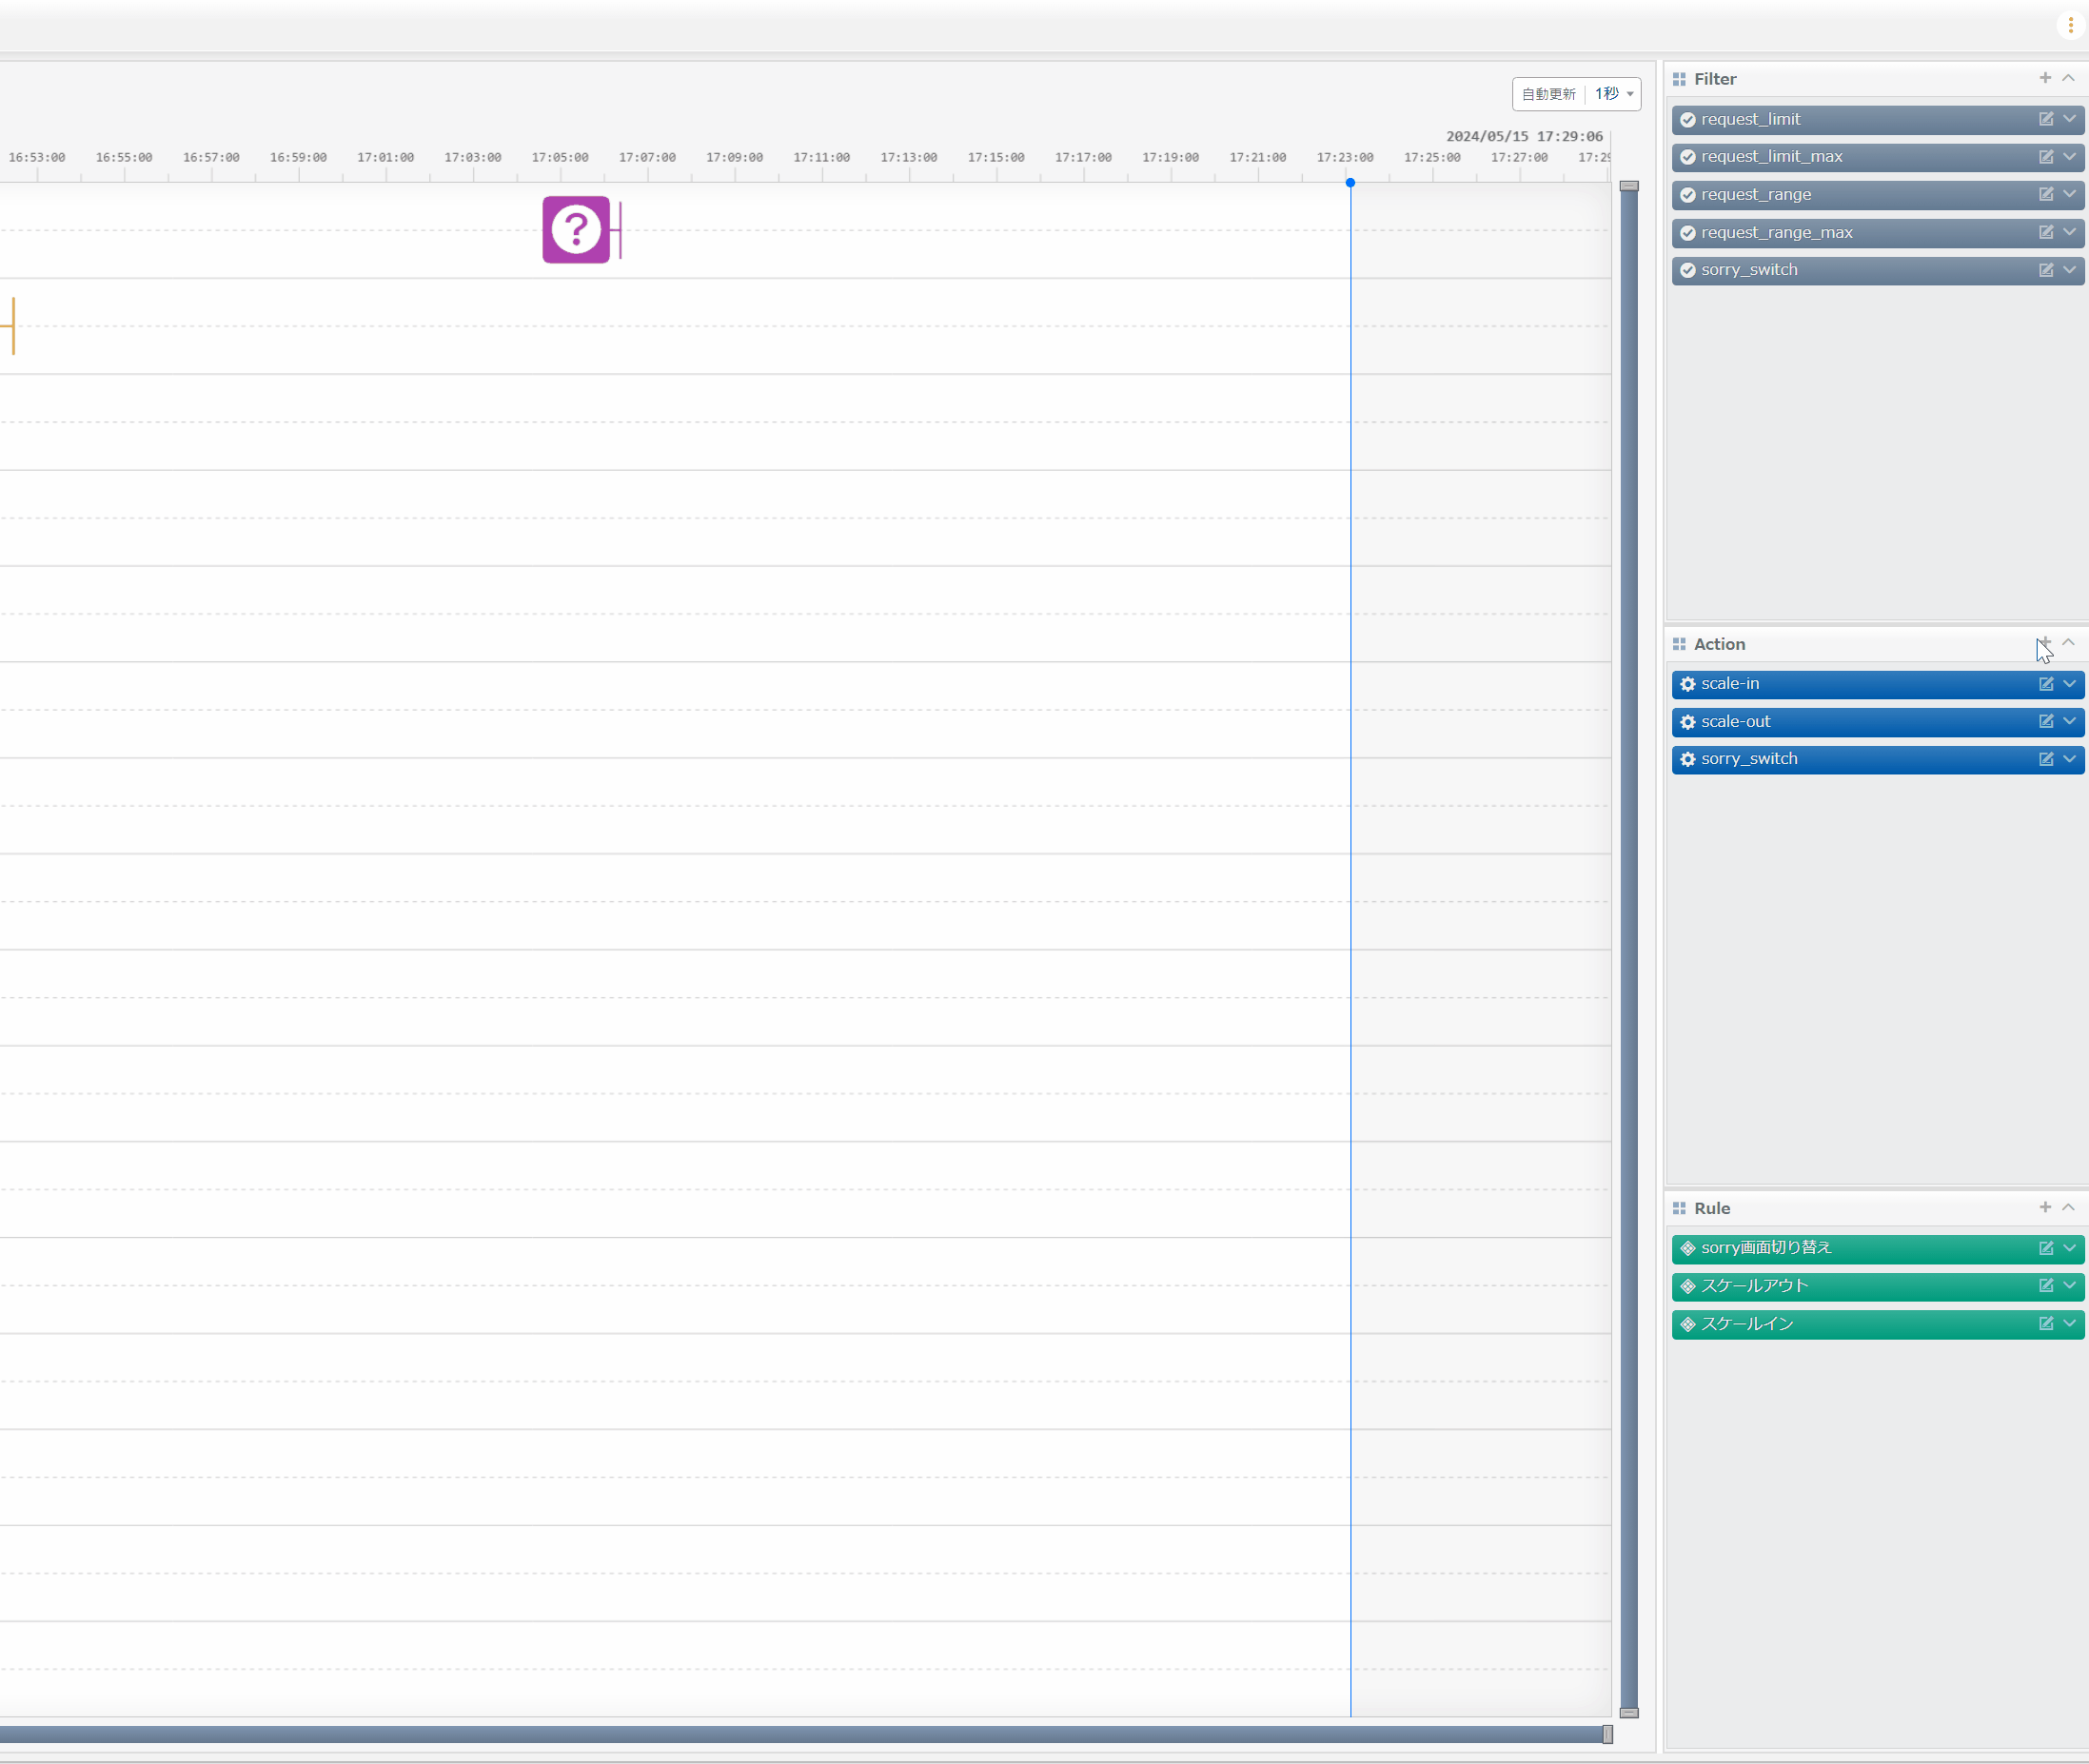The height and width of the screenshot is (1764, 2089).
Task: Collapse the Rule panel
Action: point(2069,1208)
